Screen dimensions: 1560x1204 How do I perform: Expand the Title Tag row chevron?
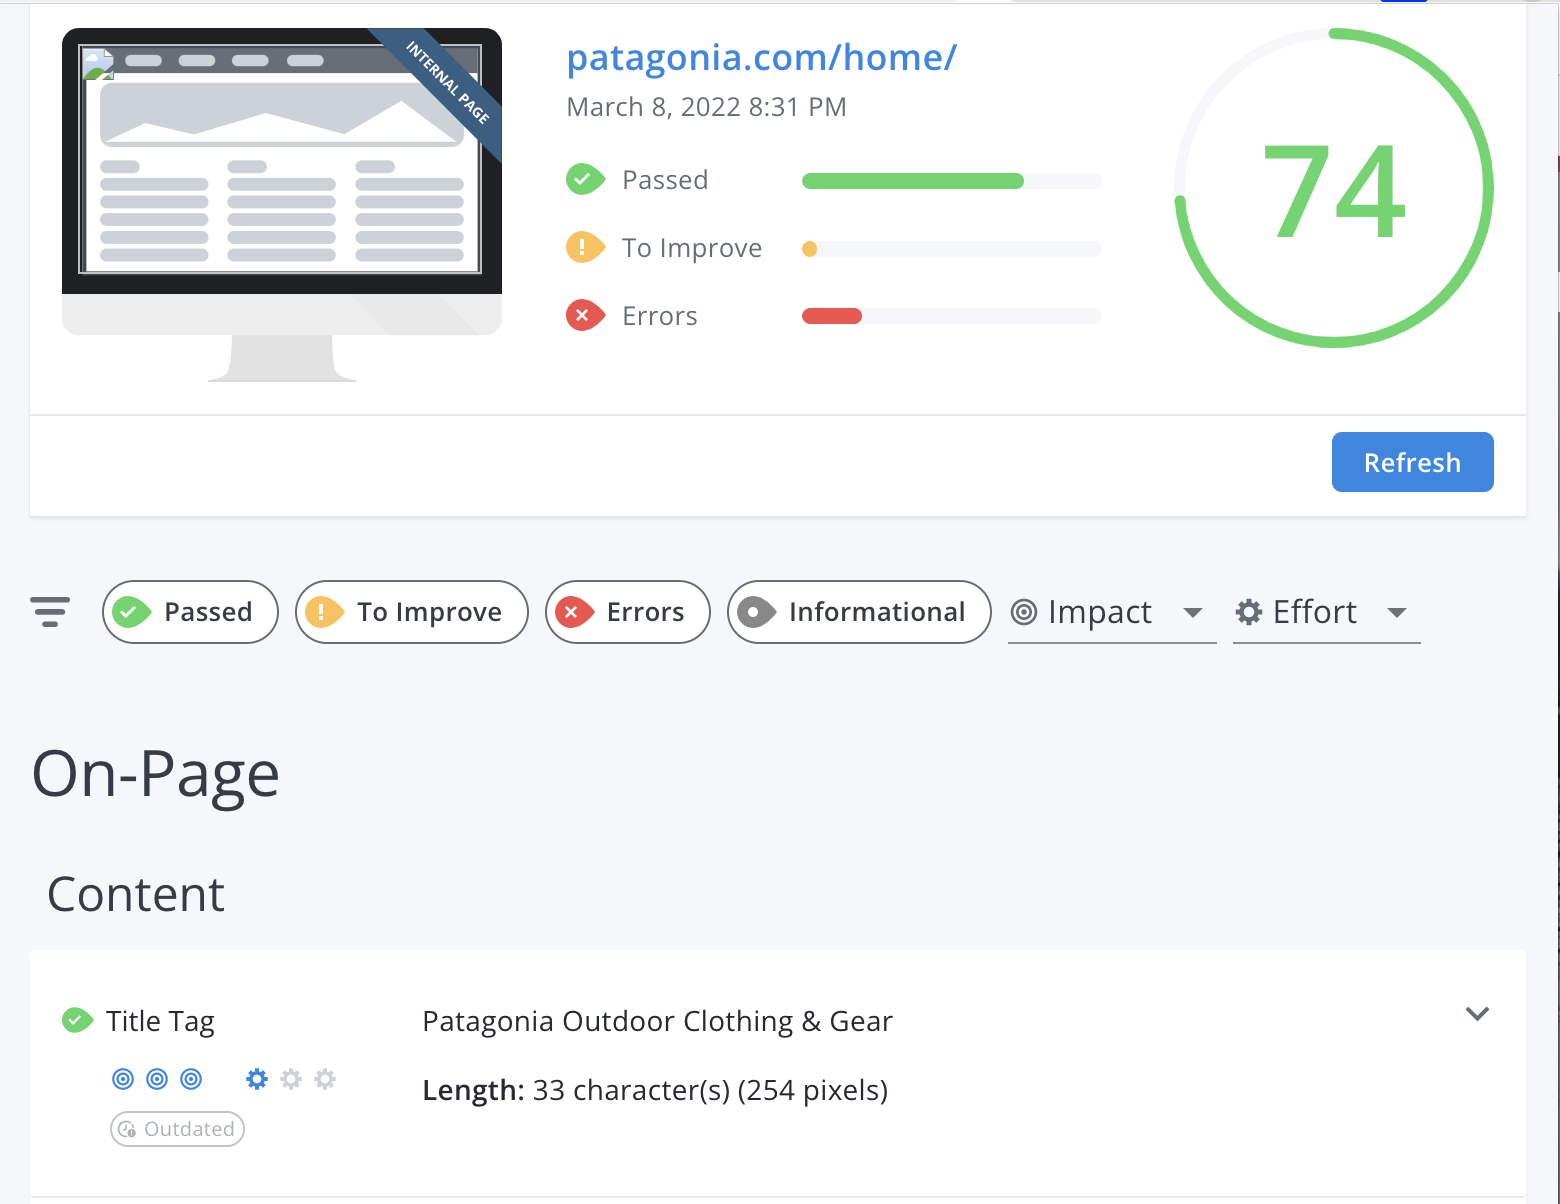click(x=1477, y=1014)
